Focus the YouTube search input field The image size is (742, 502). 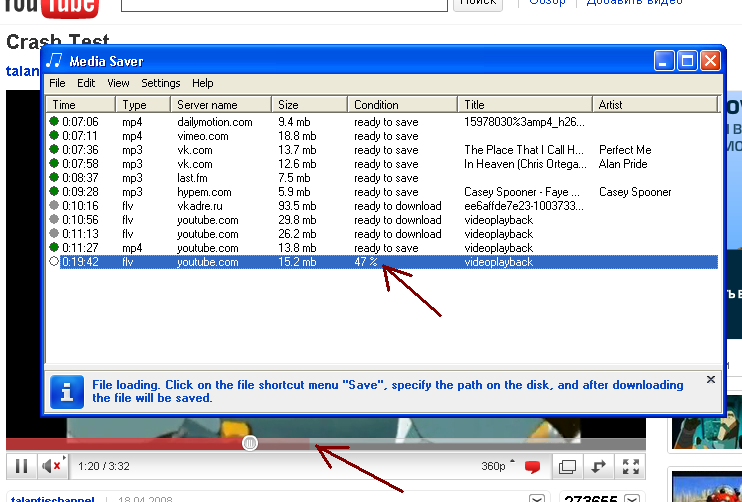tap(284, 5)
